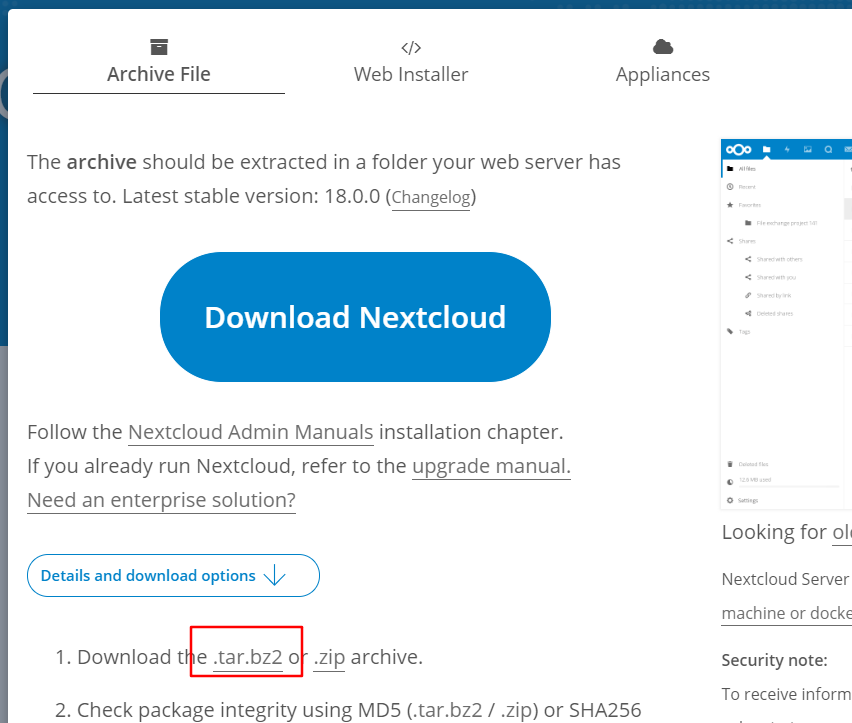Click the activity bolt icon in screenshot
Image resolution: width=852 pixels, height=723 pixels.
coord(787,149)
